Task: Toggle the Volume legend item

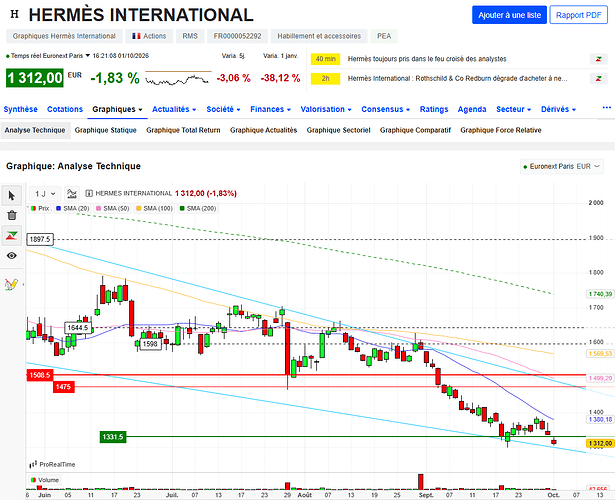Action: coord(45,480)
